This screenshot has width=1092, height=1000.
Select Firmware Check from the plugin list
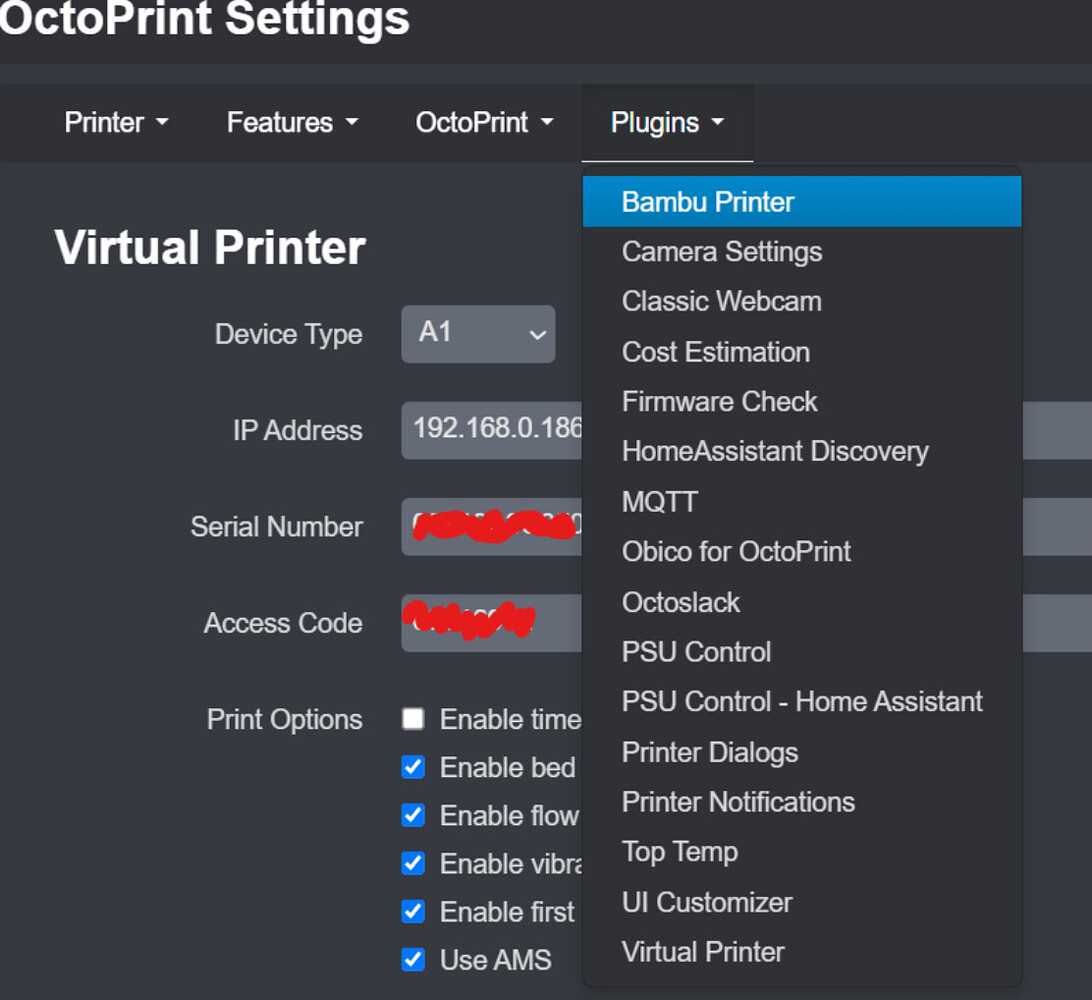[x=717, y=401]
